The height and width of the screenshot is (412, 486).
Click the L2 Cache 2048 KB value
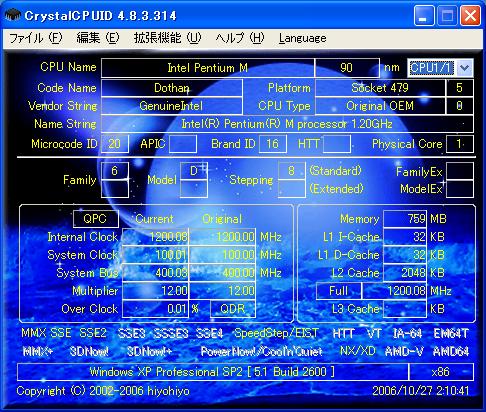coord(405,273)
